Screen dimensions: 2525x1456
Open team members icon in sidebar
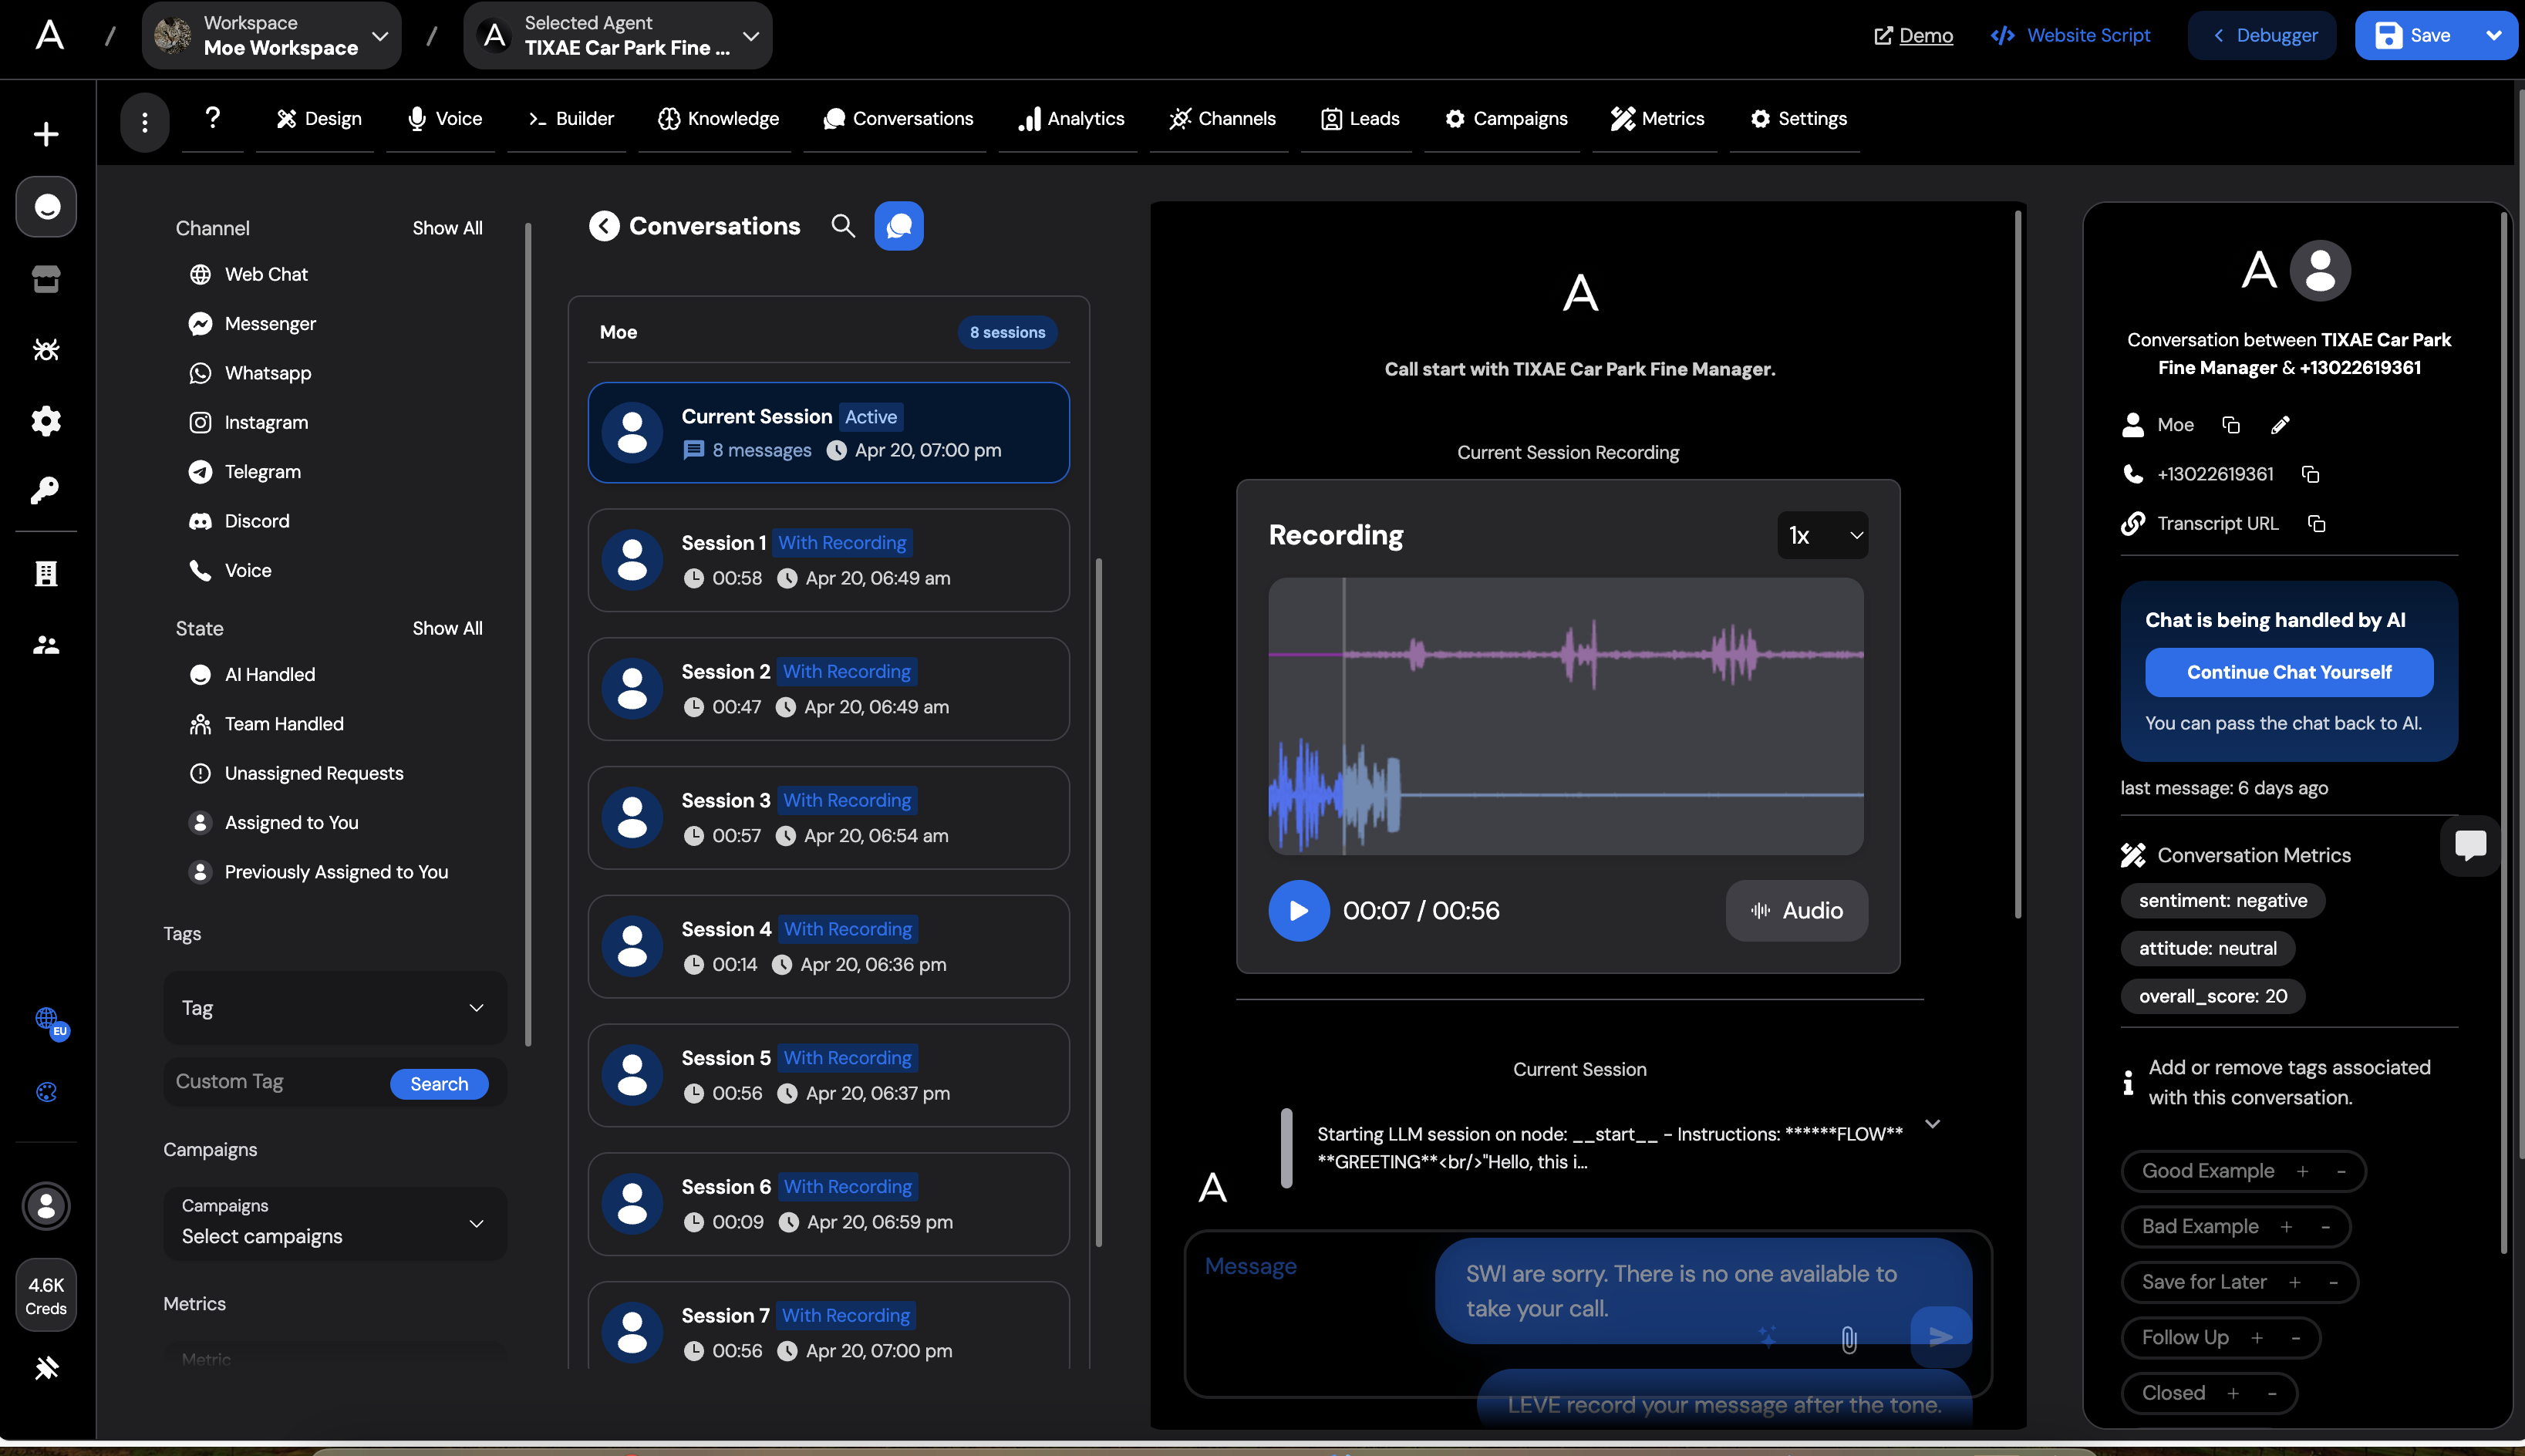tap(46, 646)
